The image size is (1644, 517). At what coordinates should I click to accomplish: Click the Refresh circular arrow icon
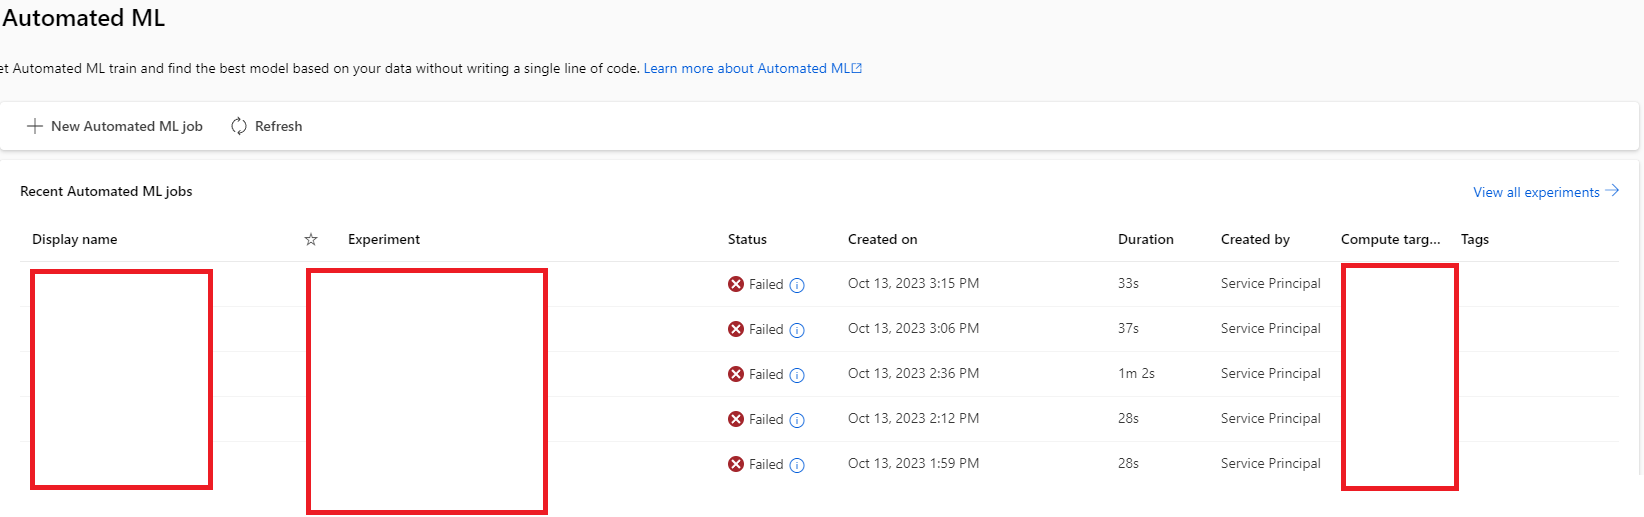(x=239, y=126)
